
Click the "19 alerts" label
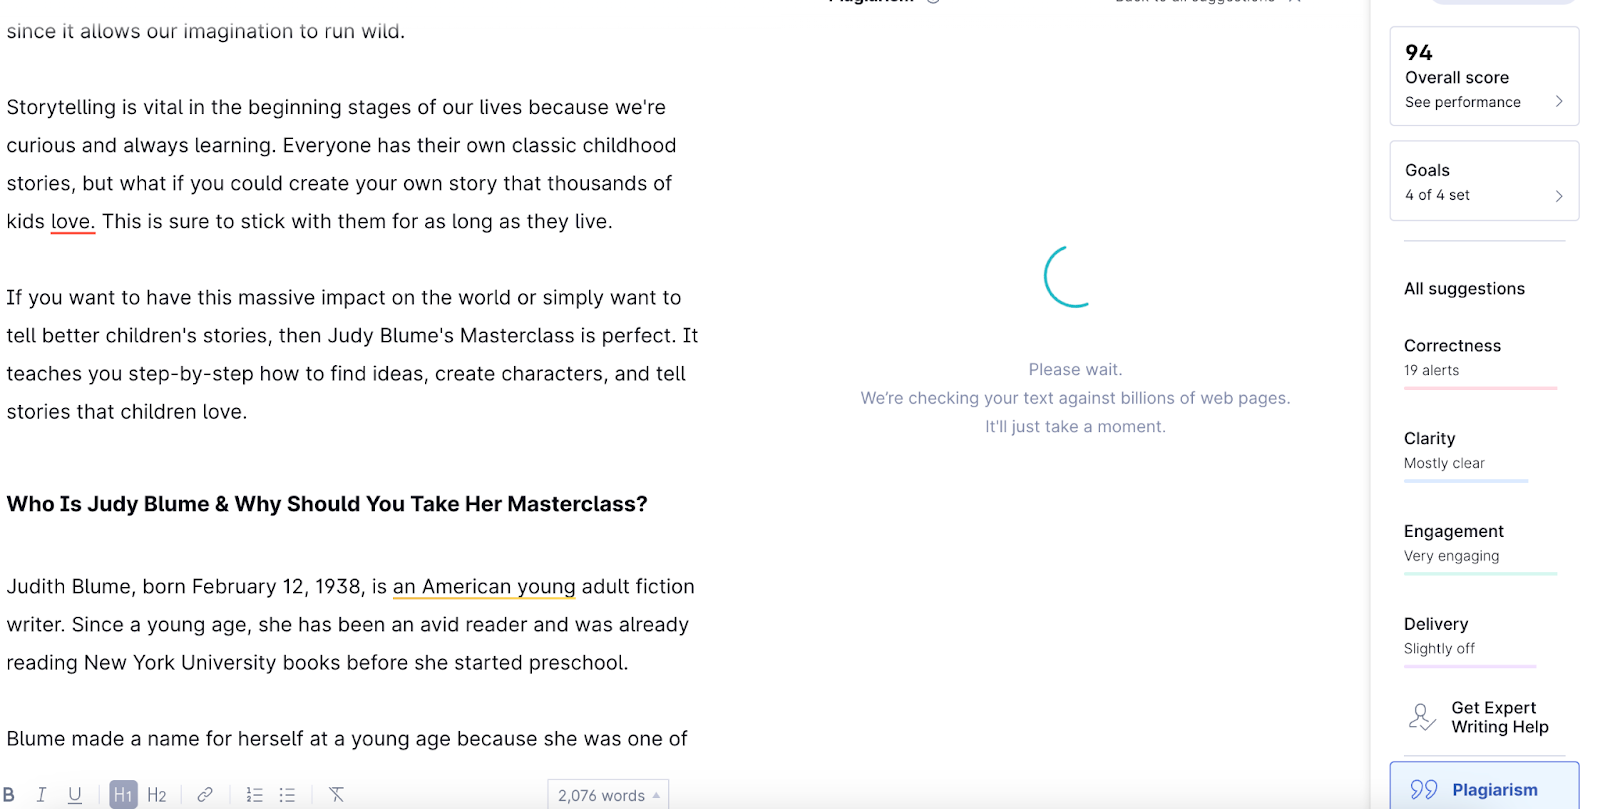1431,370
